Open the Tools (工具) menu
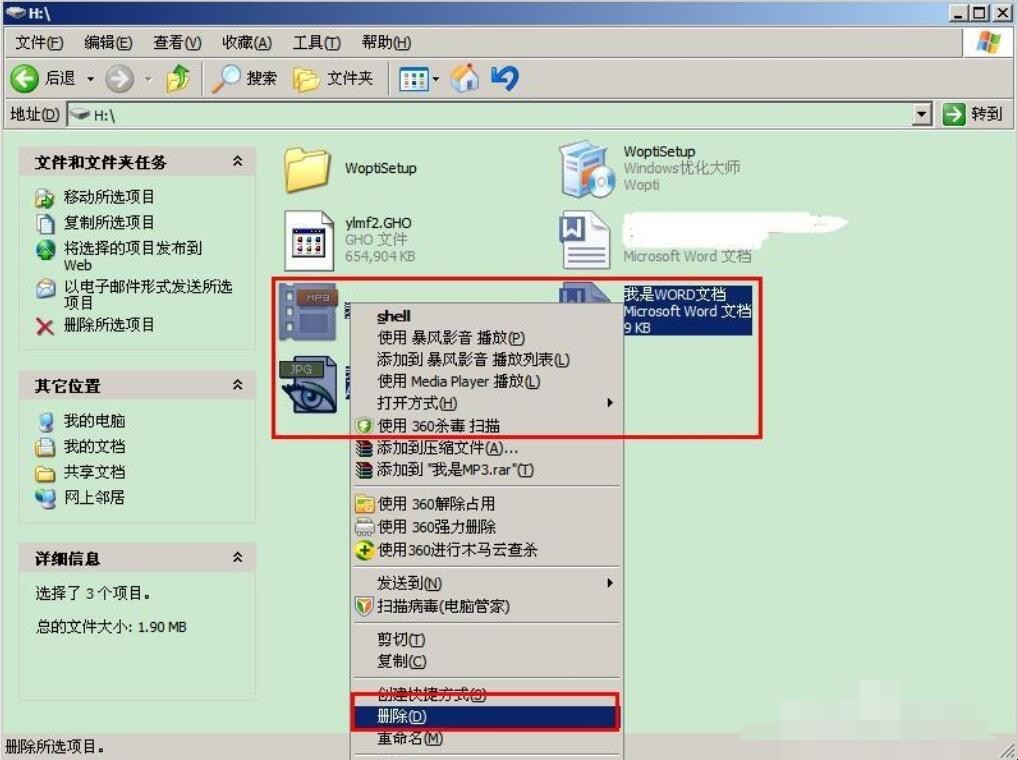The image size is (1018, 760). (316, 42)
